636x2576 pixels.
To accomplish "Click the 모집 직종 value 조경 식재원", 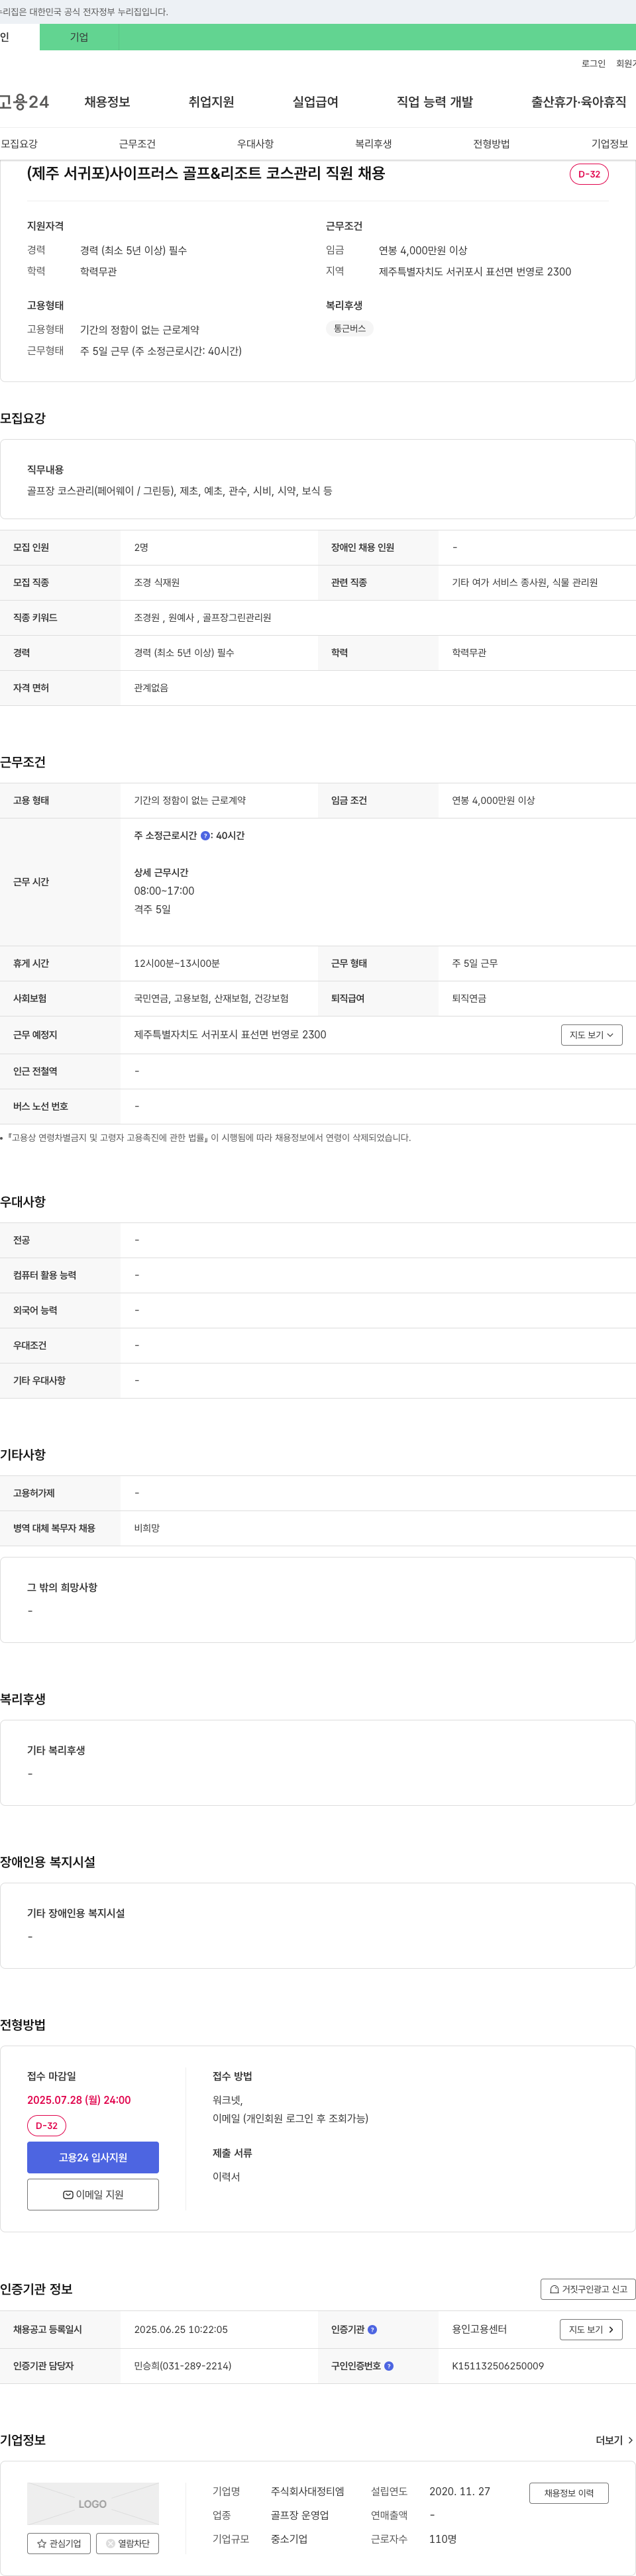I will tap(157, 582).
